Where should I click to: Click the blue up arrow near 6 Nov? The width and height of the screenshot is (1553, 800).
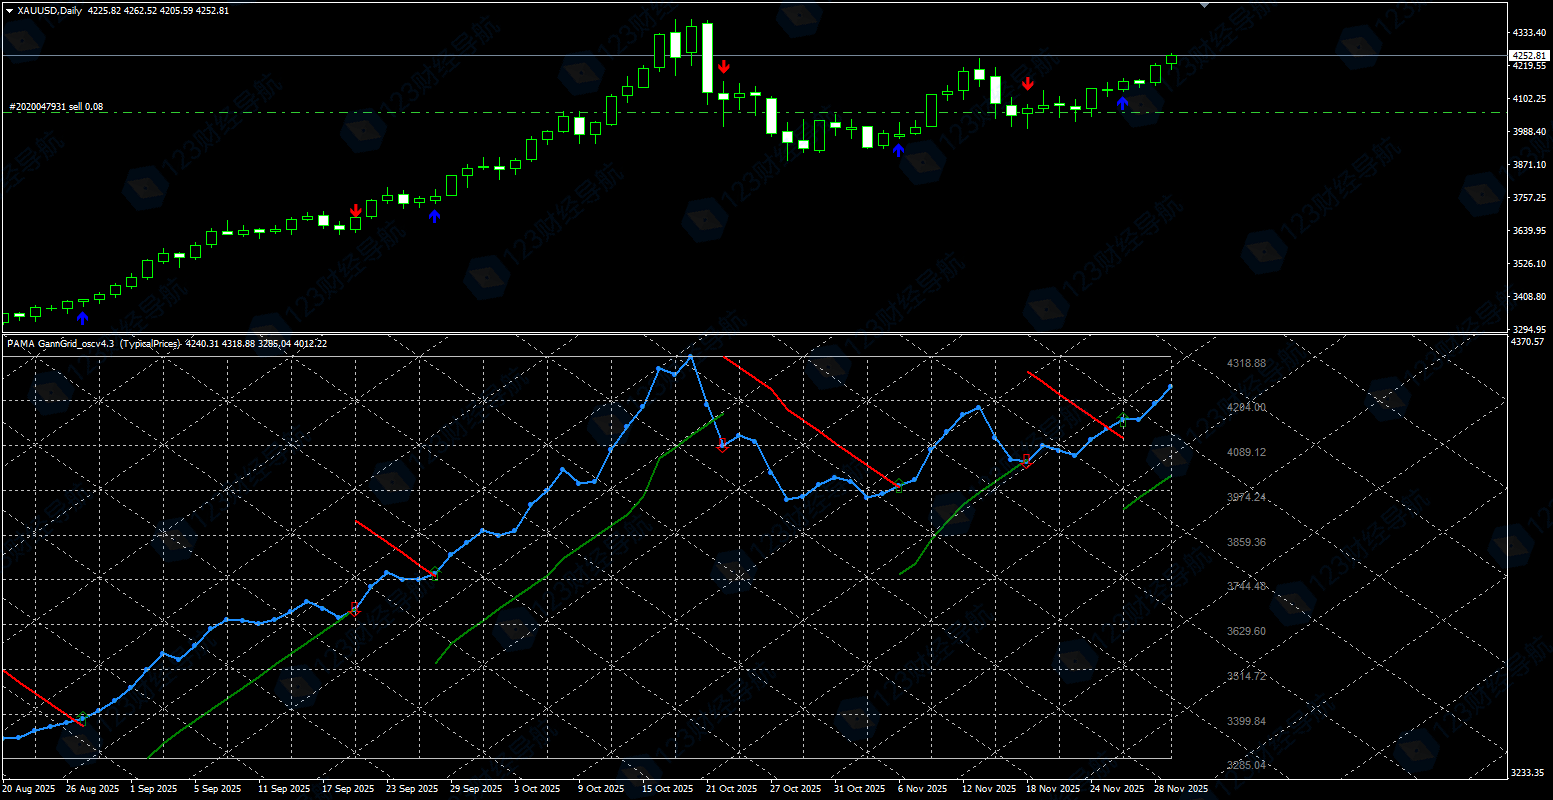898,150
